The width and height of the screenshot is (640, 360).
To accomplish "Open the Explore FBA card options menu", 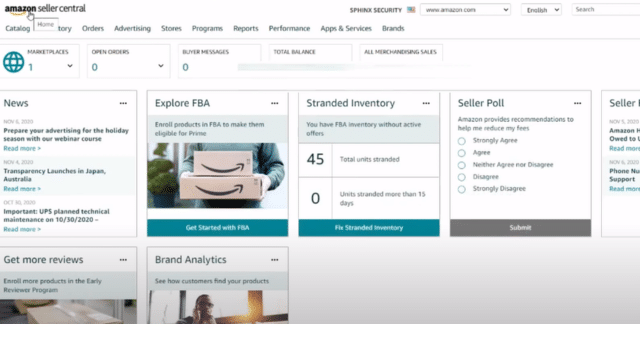I will pos(275,103).
